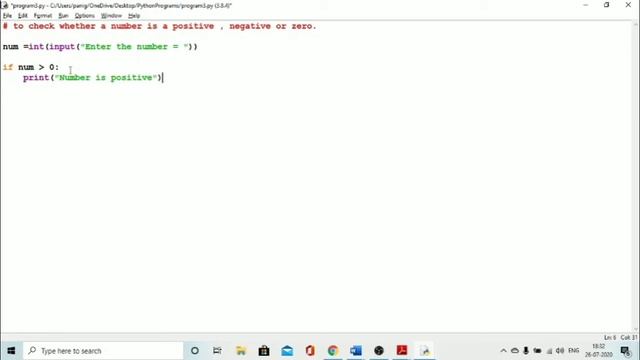This screenshot has height=360, width=640.
Task: Minimize the IDLE editor window
Action: click(586, 5)
